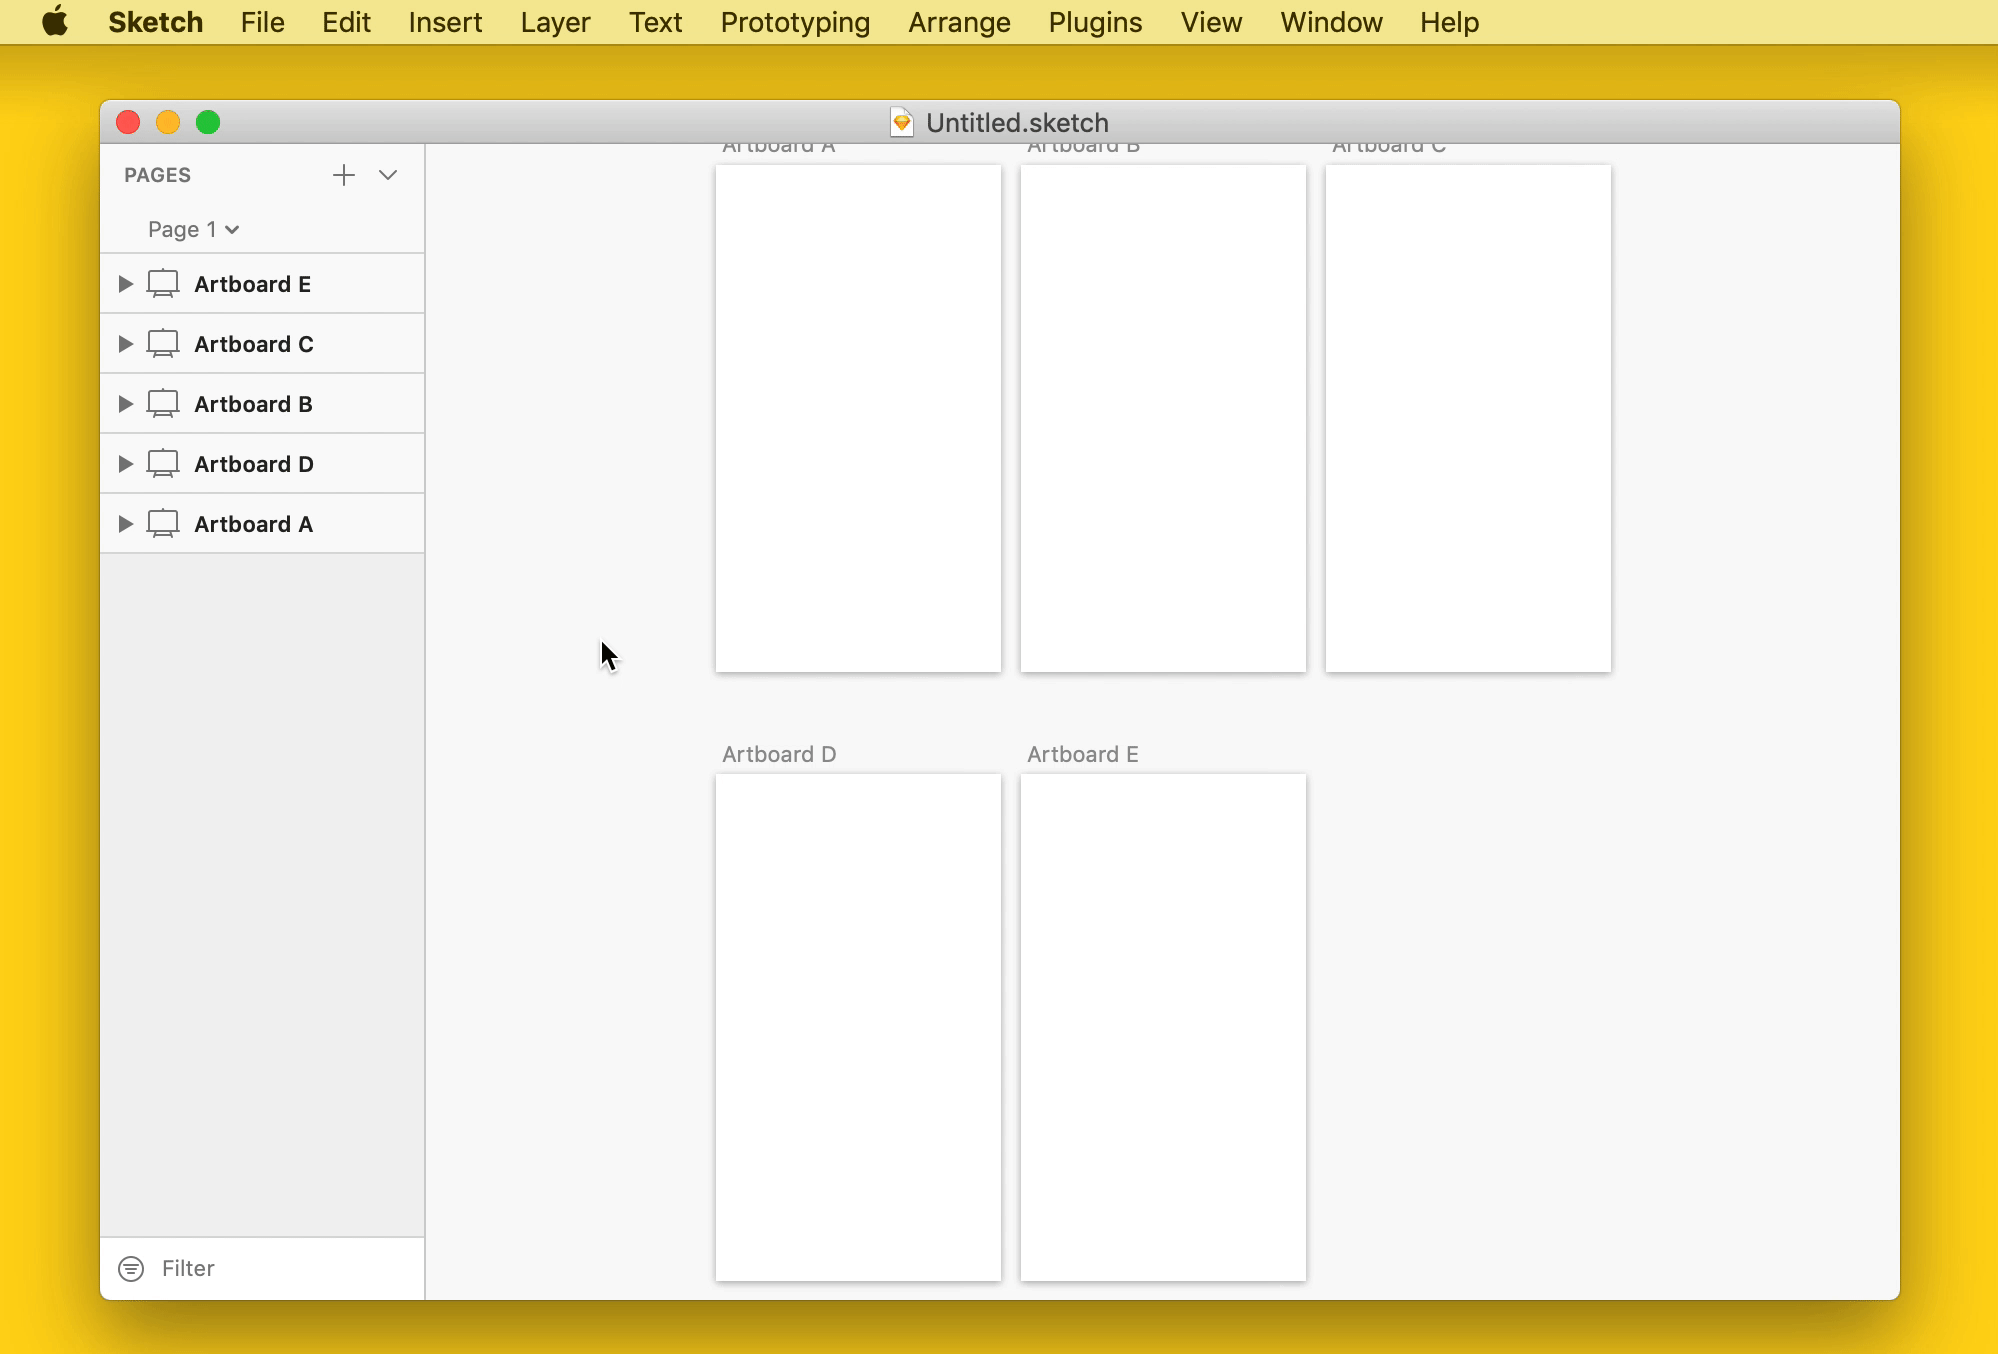This screenshot has width=1998, height=1354.
Task: Open the Prototyping menu
Action: coord(795,22)
